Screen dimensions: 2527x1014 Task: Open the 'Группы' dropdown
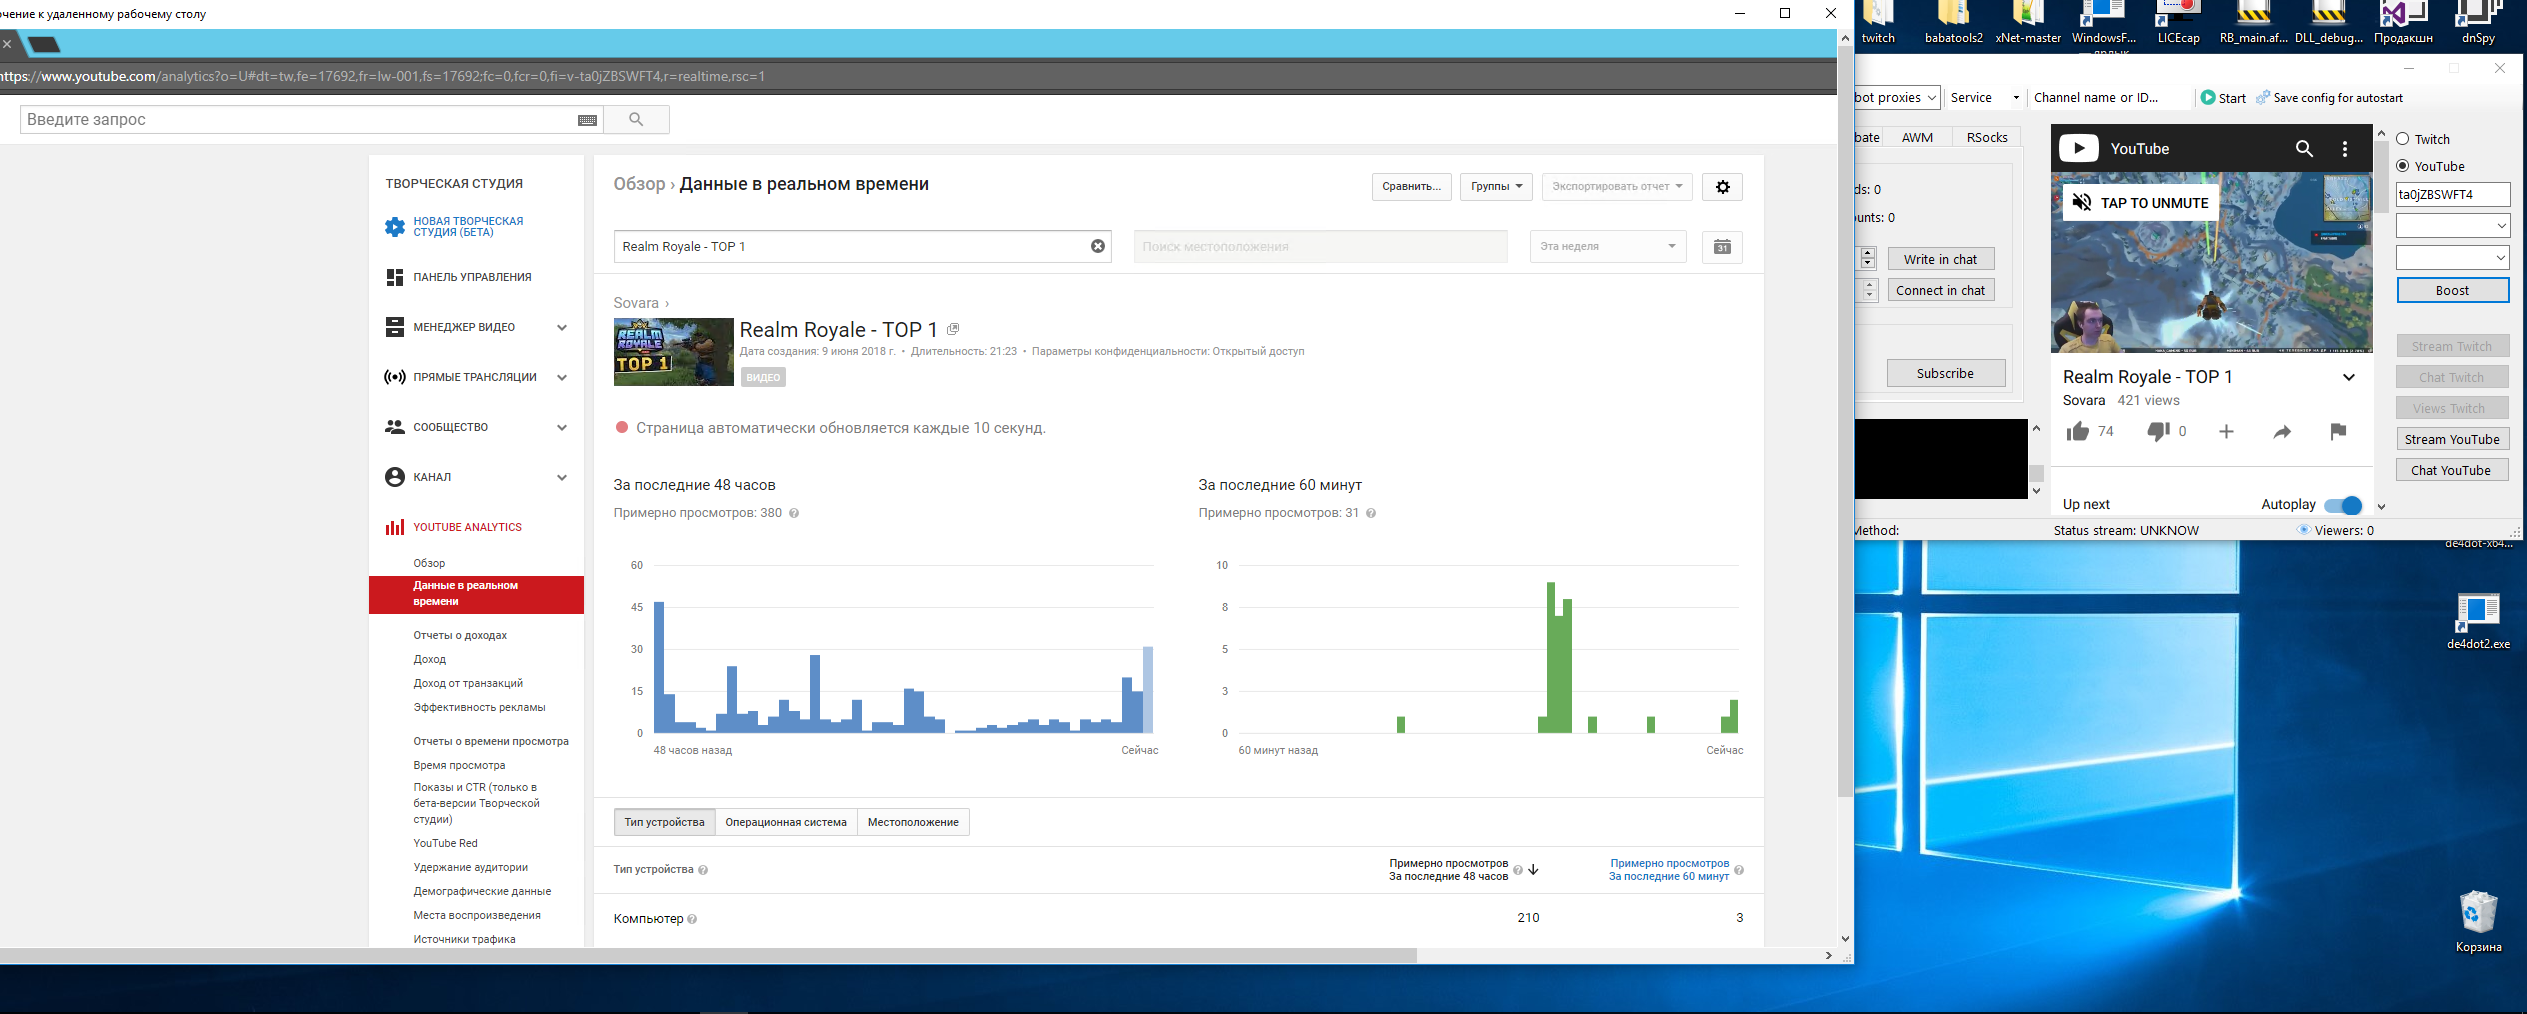pos(1496,187)
